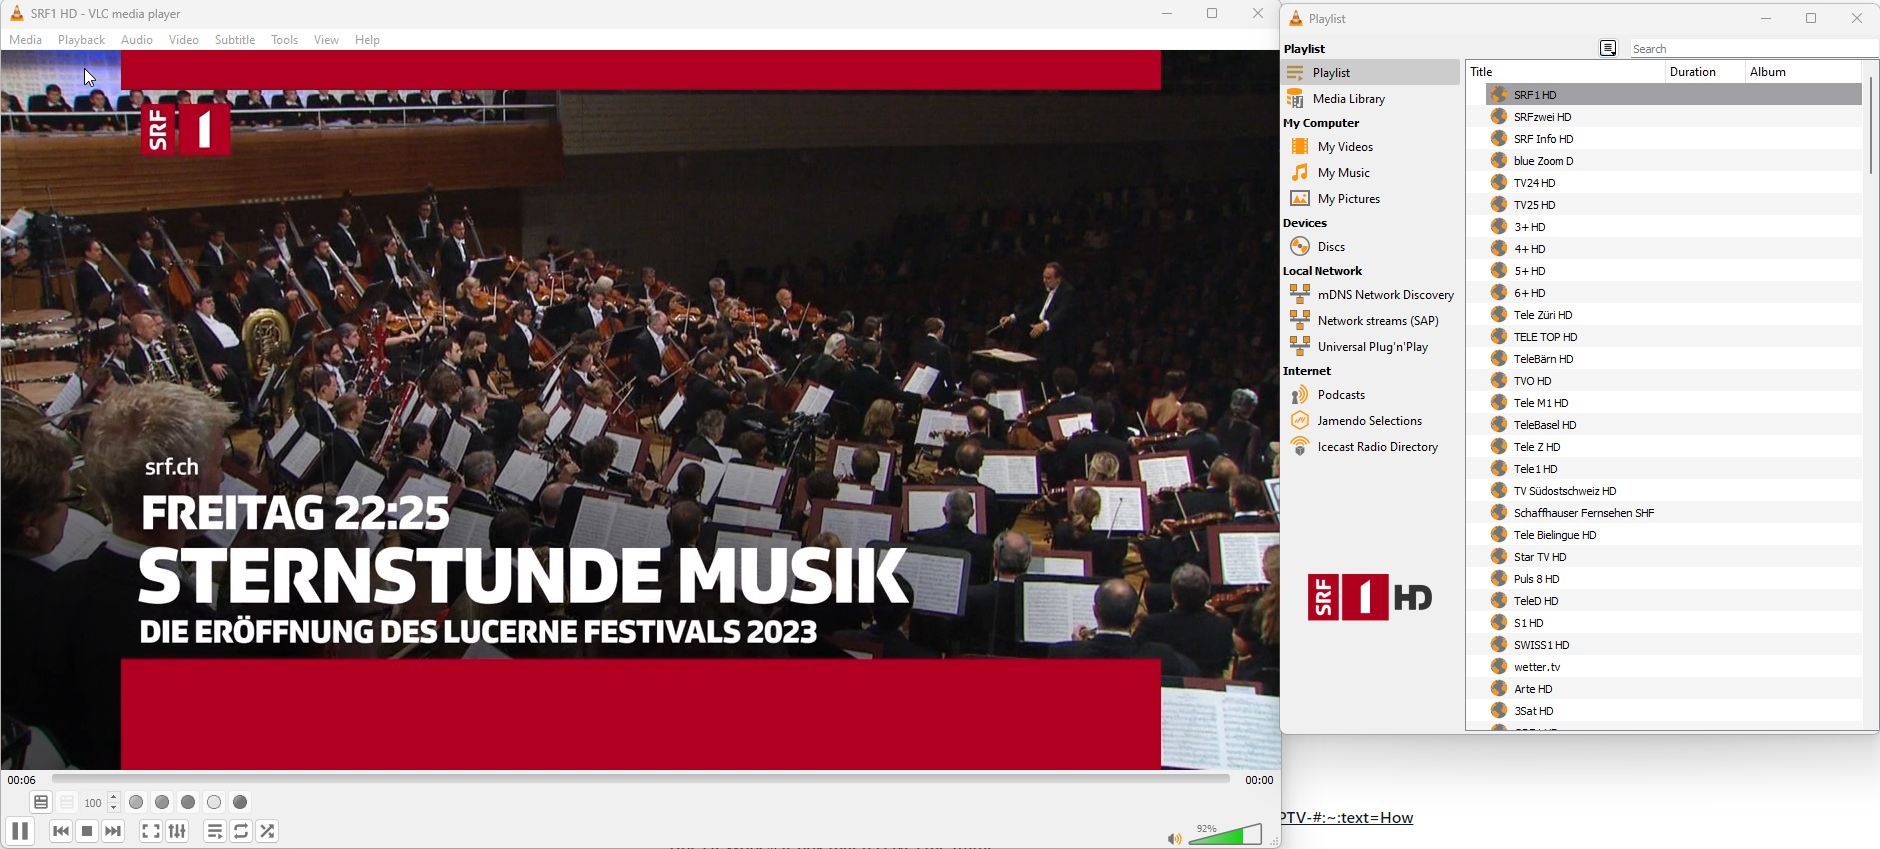This screenshot has height=849, width=1880.
Task: Click the video seek bar
Action: click(x=641, y=778)
